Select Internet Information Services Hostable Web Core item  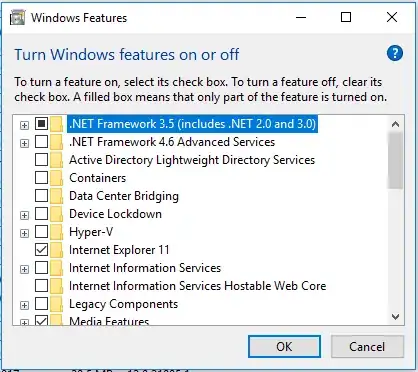[x=197, y=286]
